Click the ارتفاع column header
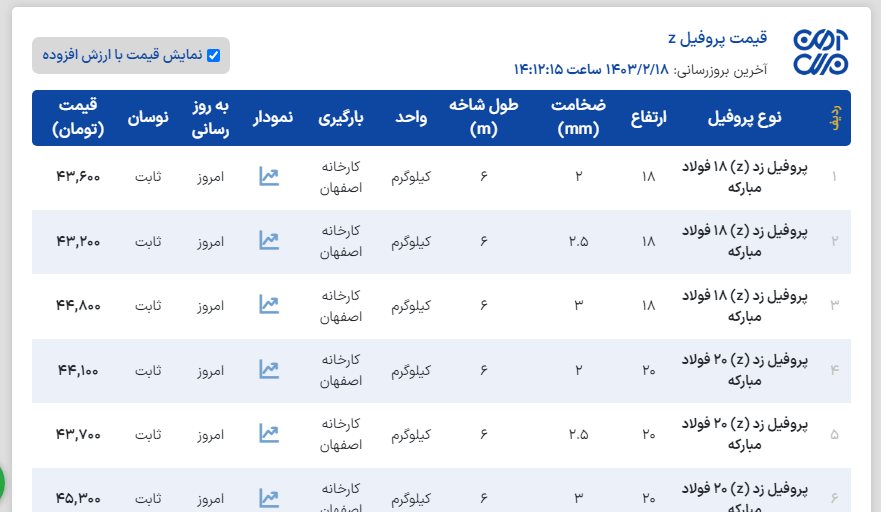The height and width of the screenshot is (512, 881). 649,118
